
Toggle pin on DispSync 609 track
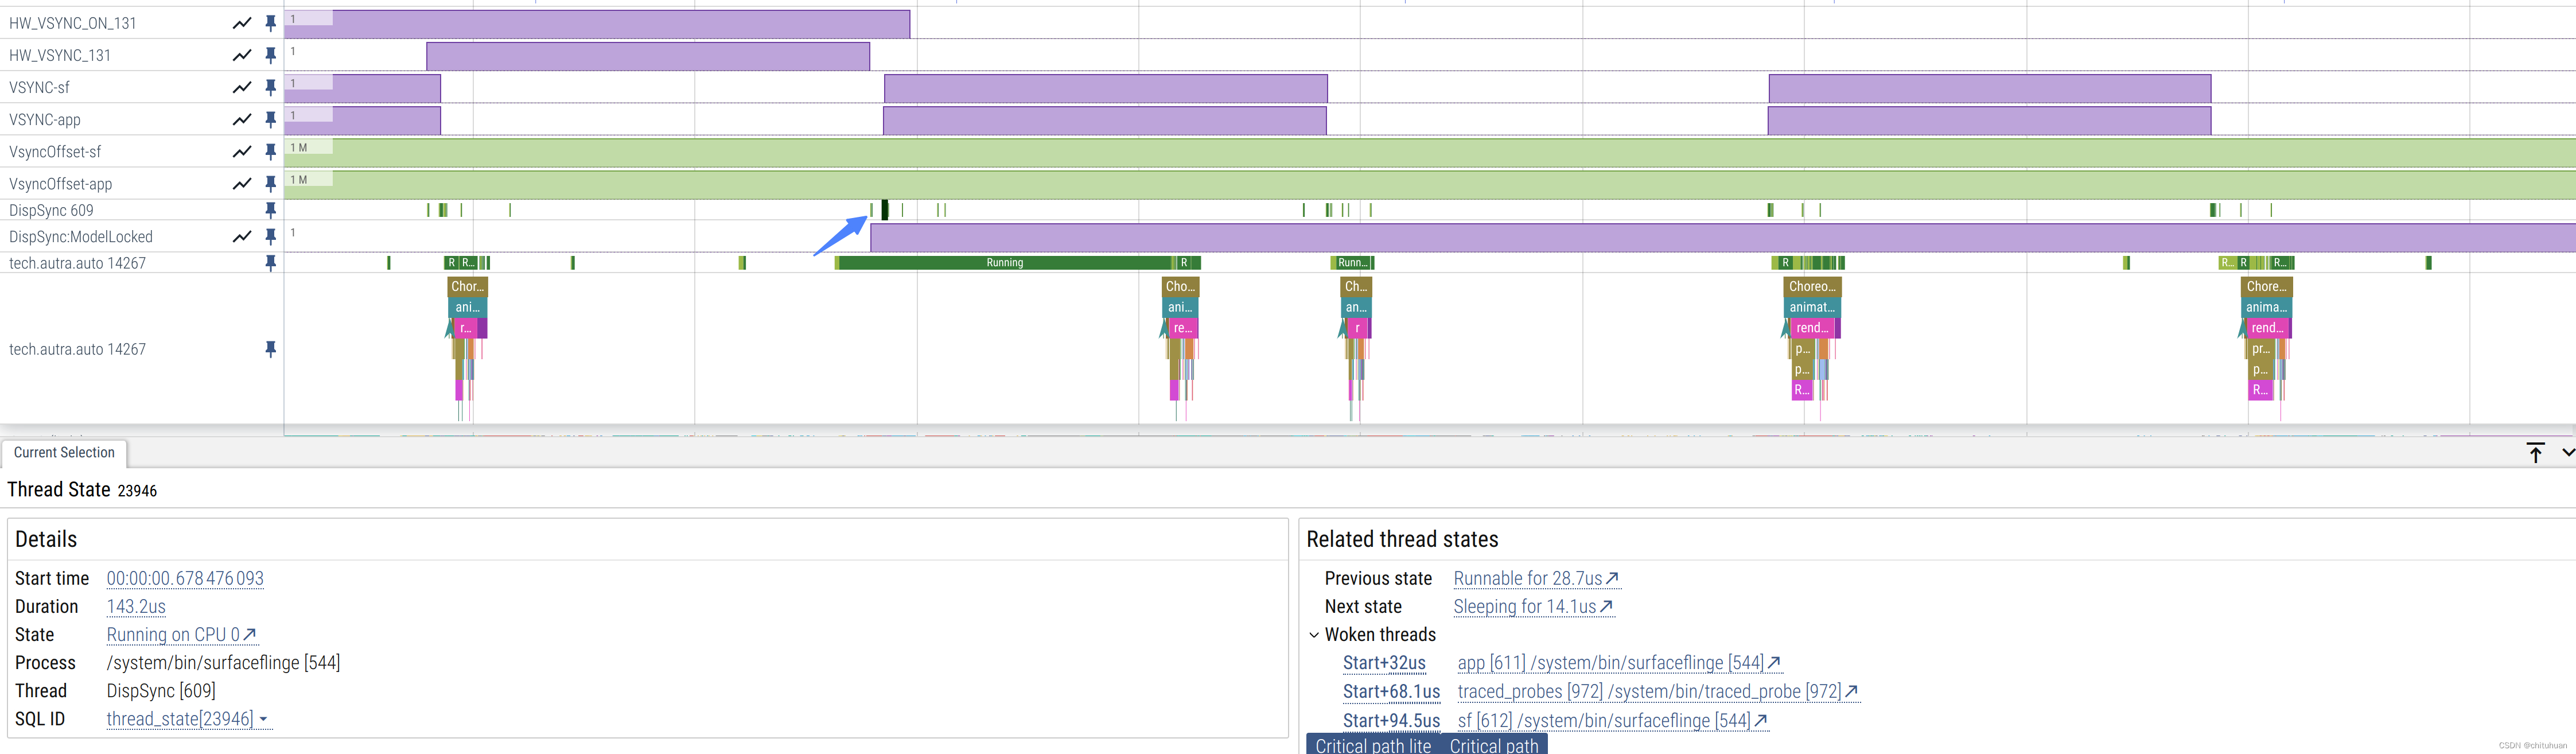pyautogui.click(x=270, y=210)
